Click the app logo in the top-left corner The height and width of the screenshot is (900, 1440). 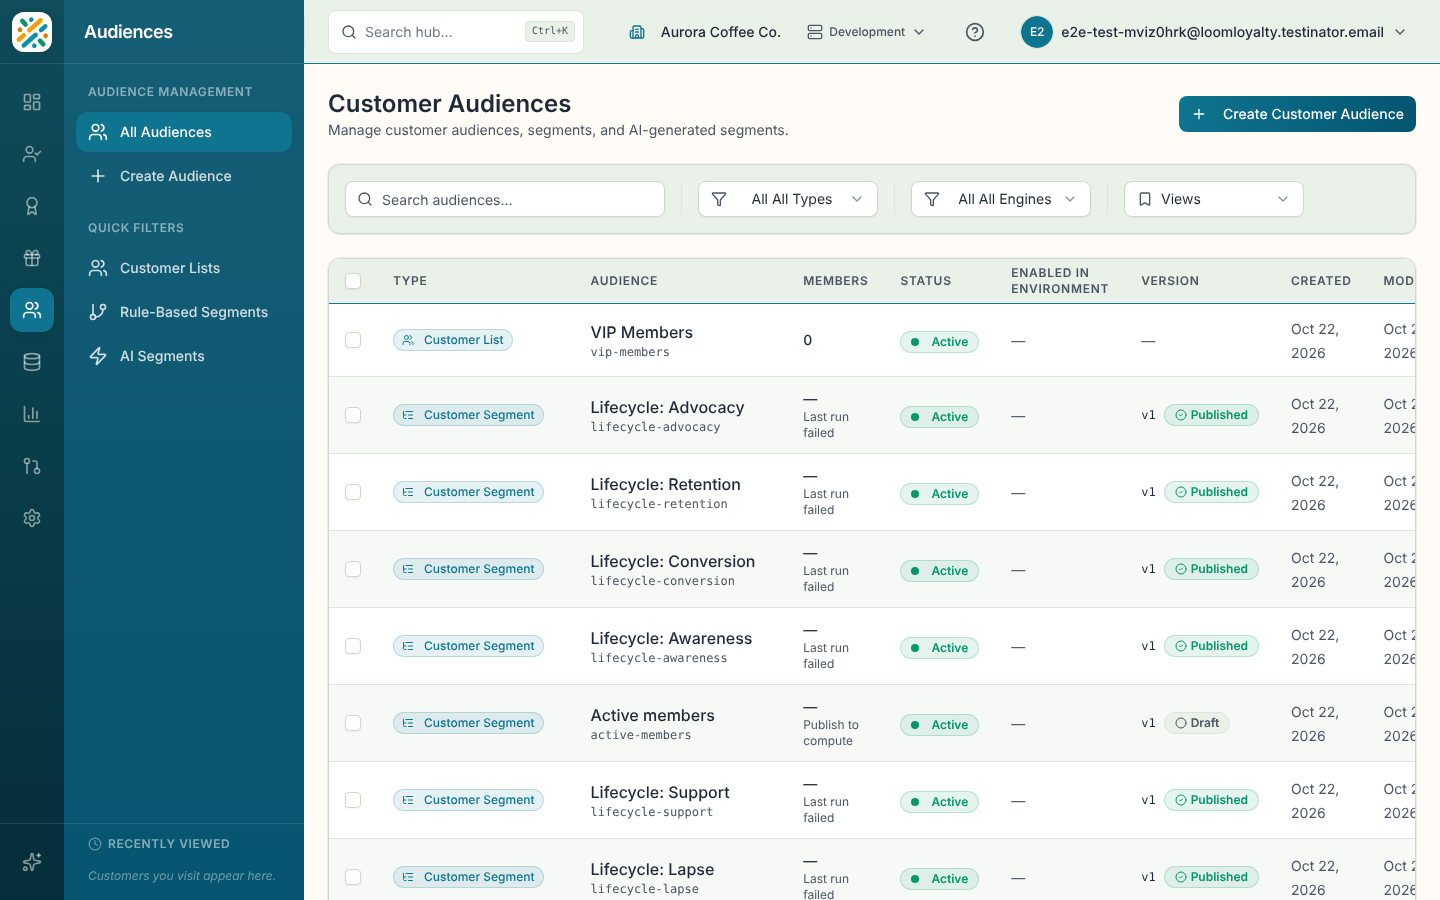click(32, 32)
